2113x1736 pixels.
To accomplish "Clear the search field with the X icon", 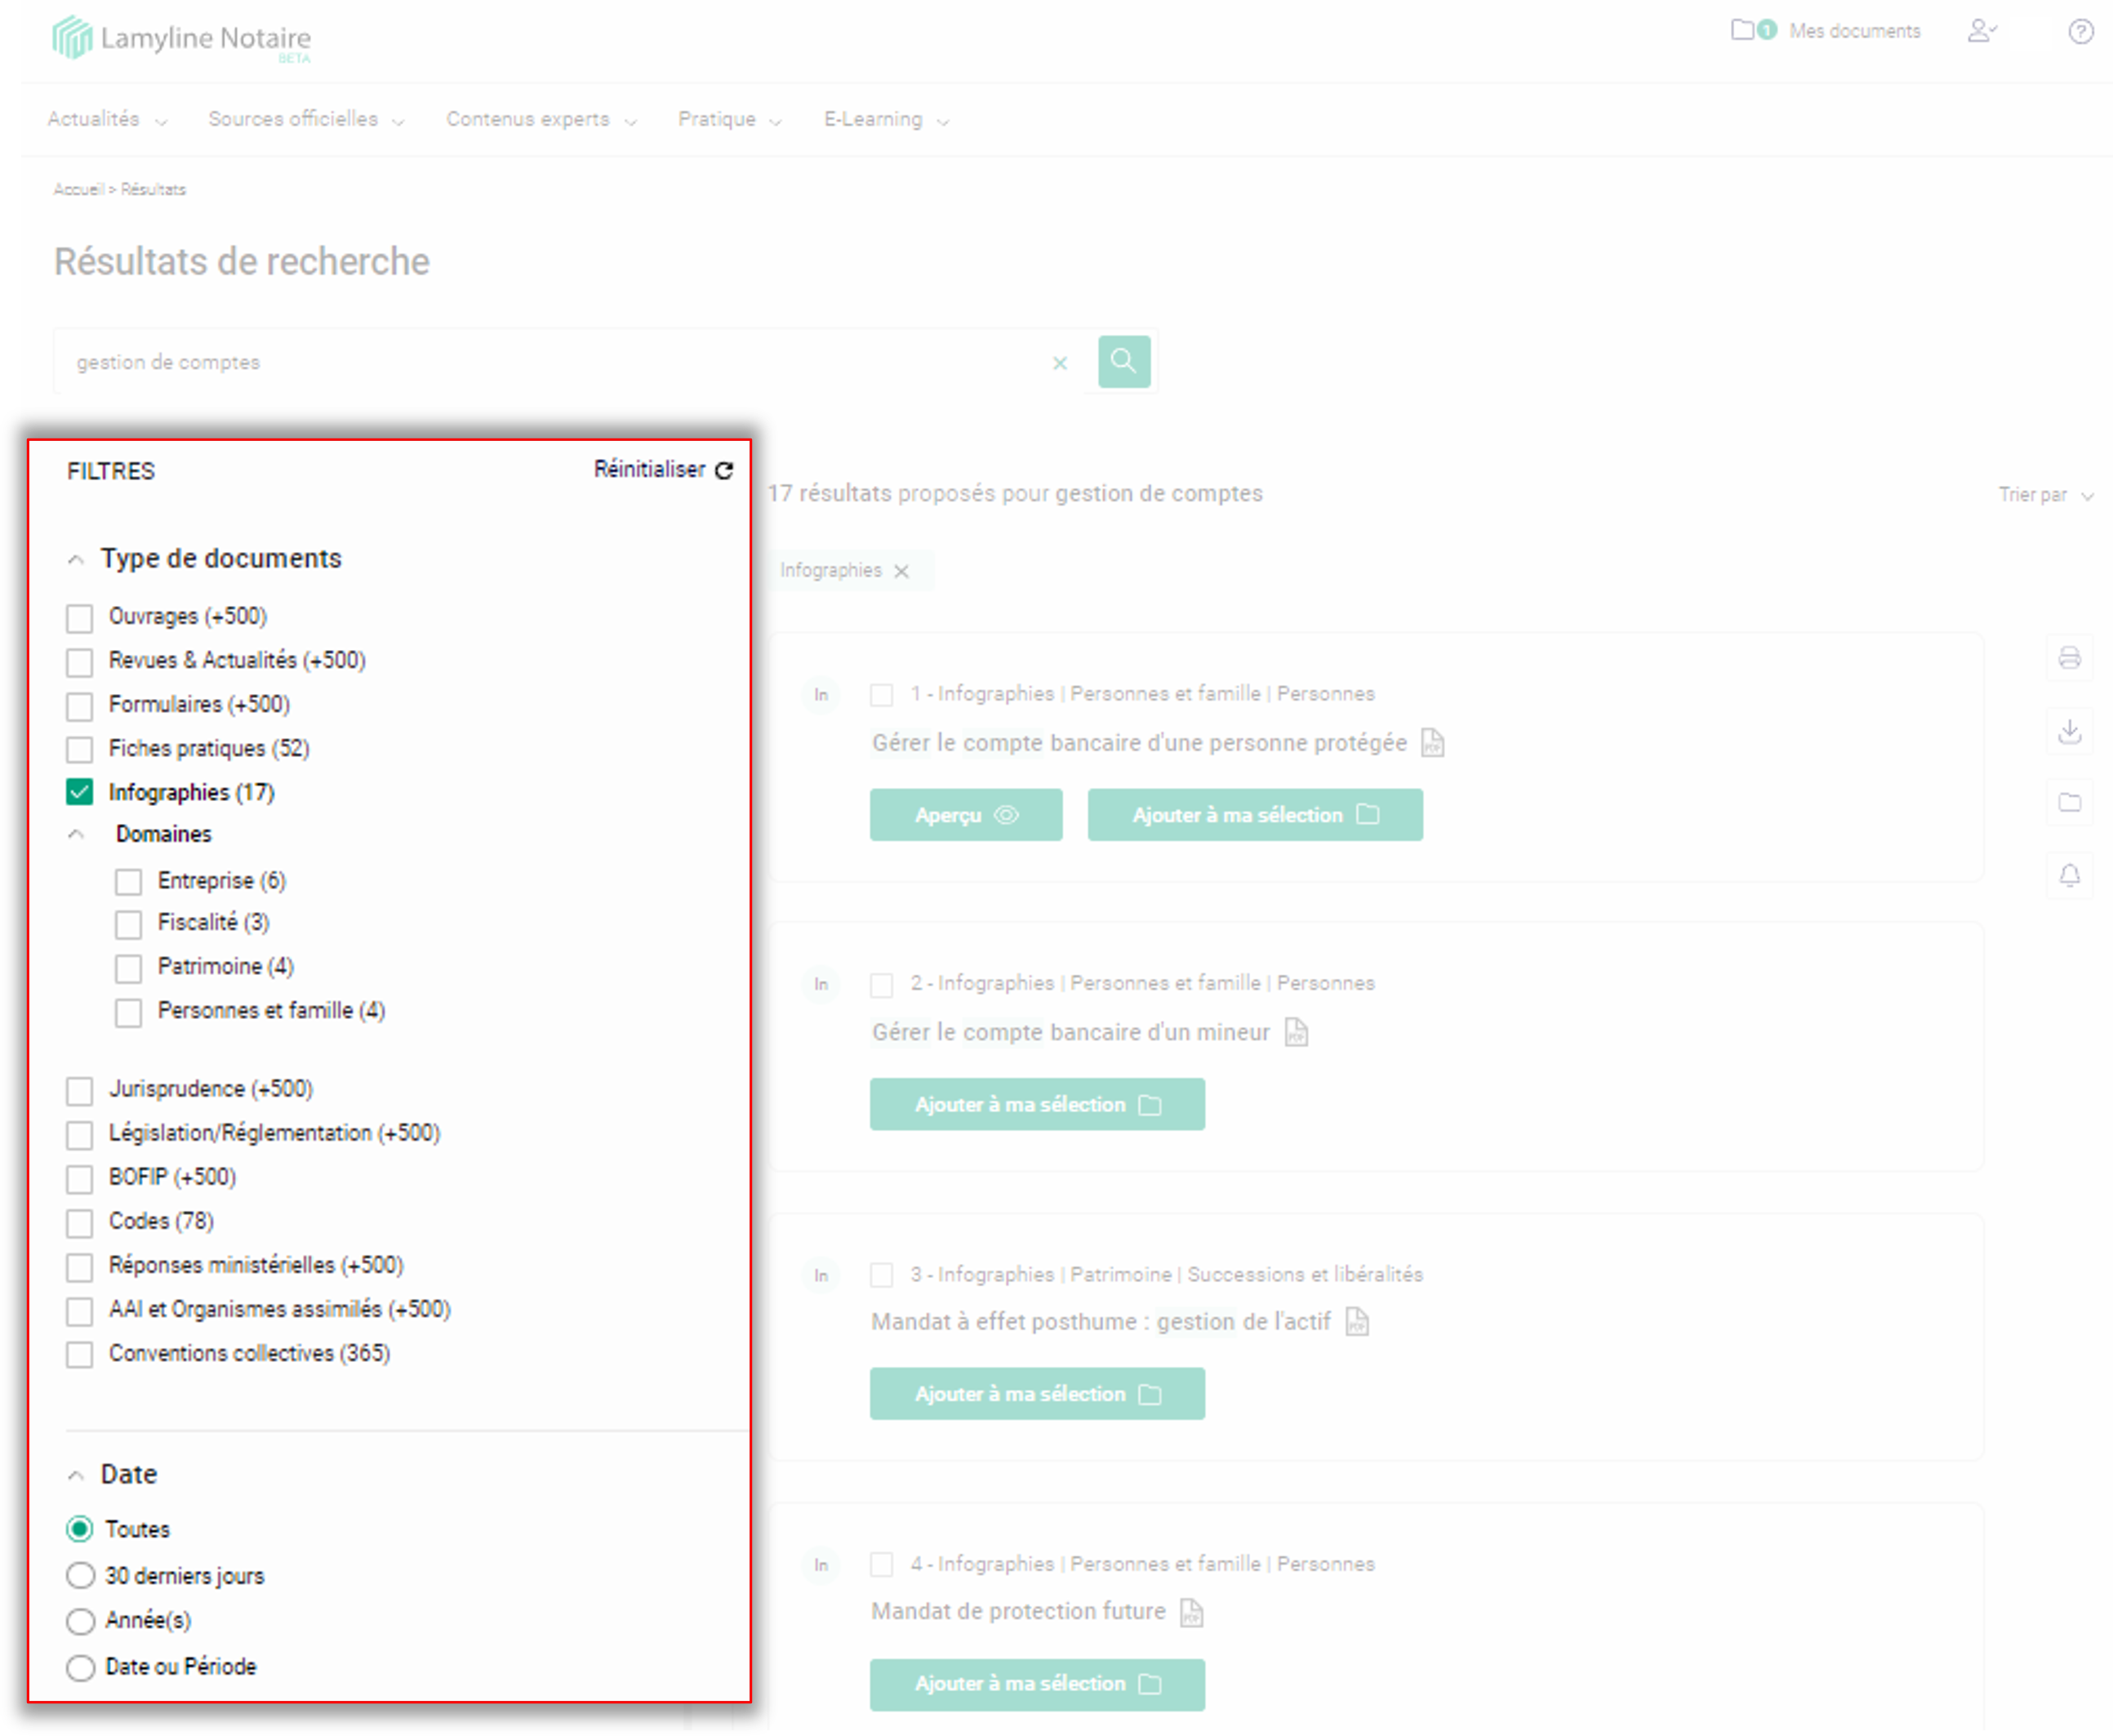I will pyautogui.click(x=1060, y=363).
